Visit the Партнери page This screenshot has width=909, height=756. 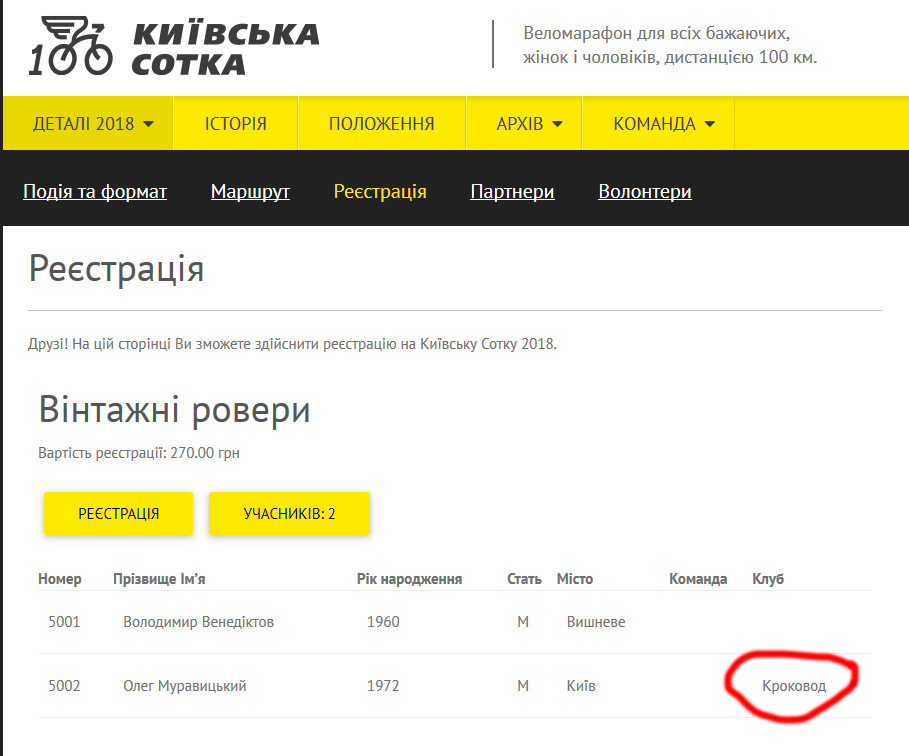tap(512, 191)
